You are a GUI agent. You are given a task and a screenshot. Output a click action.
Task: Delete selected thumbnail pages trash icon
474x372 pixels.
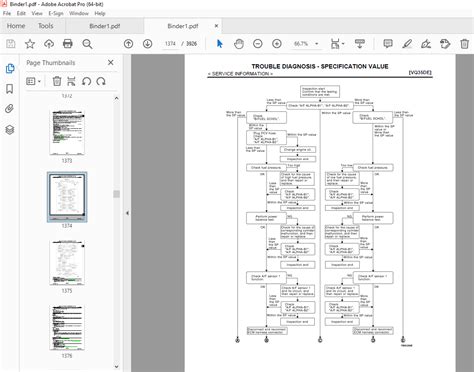coord(57,81)
